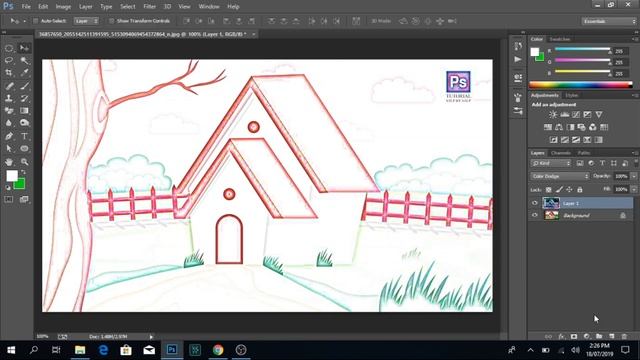Change the screen mode
The width and height of the screenshot is (640, 360).
tap(24, 200)
